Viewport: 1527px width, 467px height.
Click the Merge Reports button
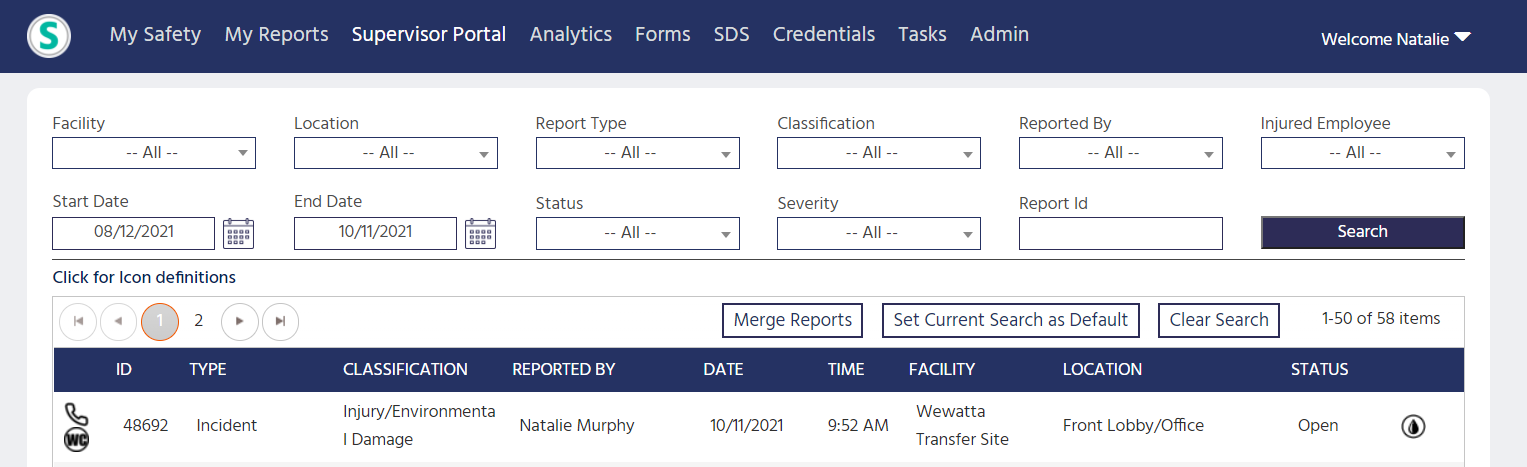(793, 320)
